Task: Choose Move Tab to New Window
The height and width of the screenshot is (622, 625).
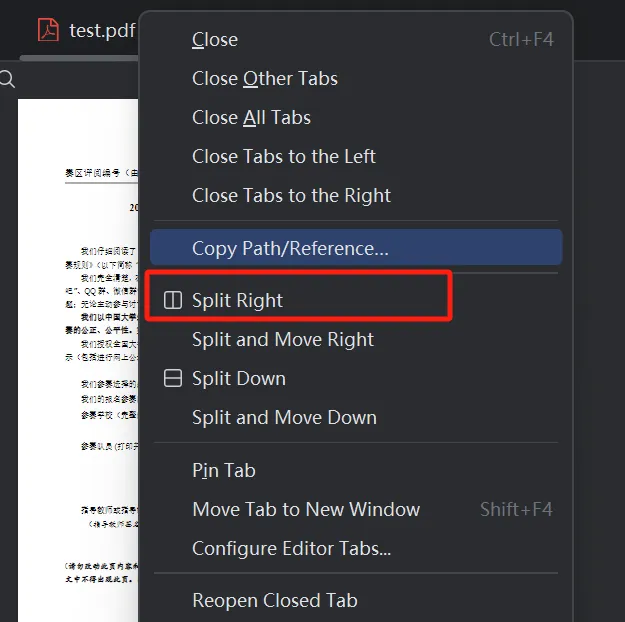Action: pos(306,509)
